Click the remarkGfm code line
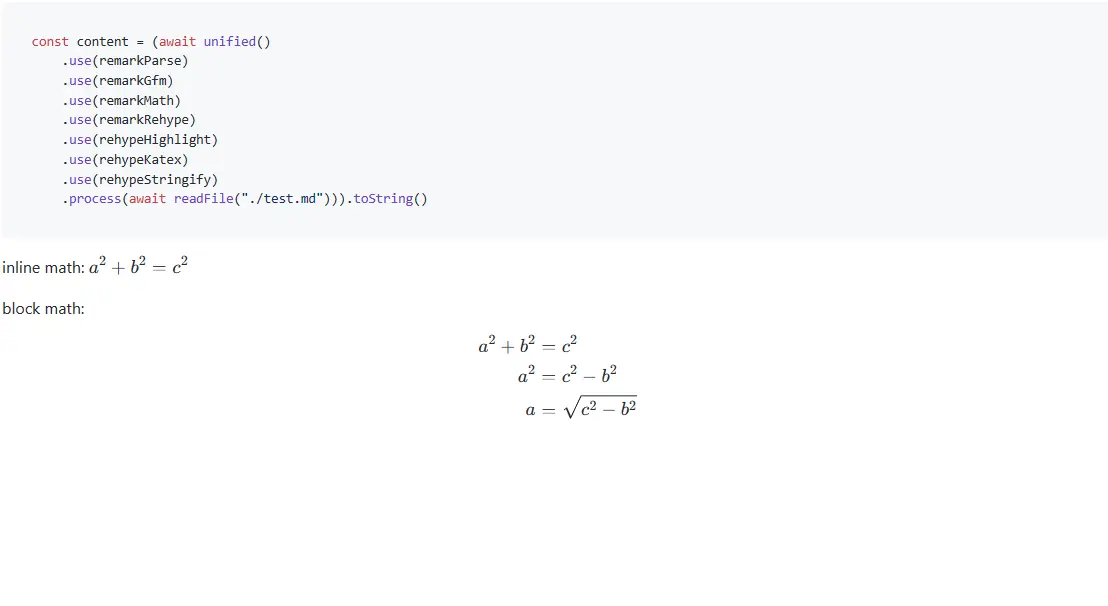Image resolution: width=1108 pixels, height=606 pixels. [118, 81]
